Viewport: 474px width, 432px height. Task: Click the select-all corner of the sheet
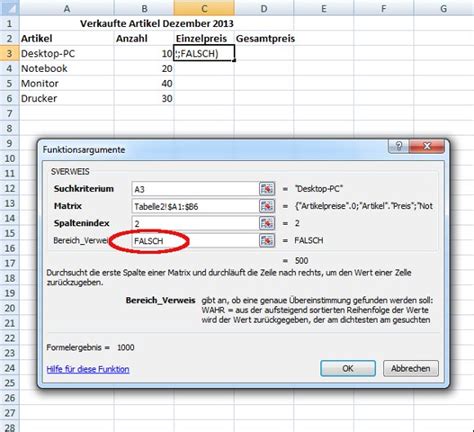point(10,8)
